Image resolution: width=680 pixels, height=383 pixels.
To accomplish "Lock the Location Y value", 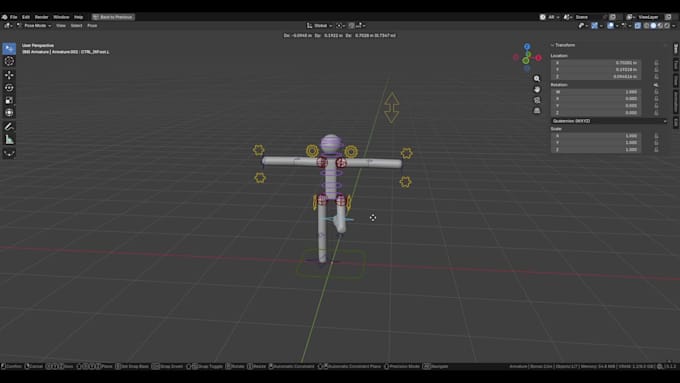I will (656, 69).
